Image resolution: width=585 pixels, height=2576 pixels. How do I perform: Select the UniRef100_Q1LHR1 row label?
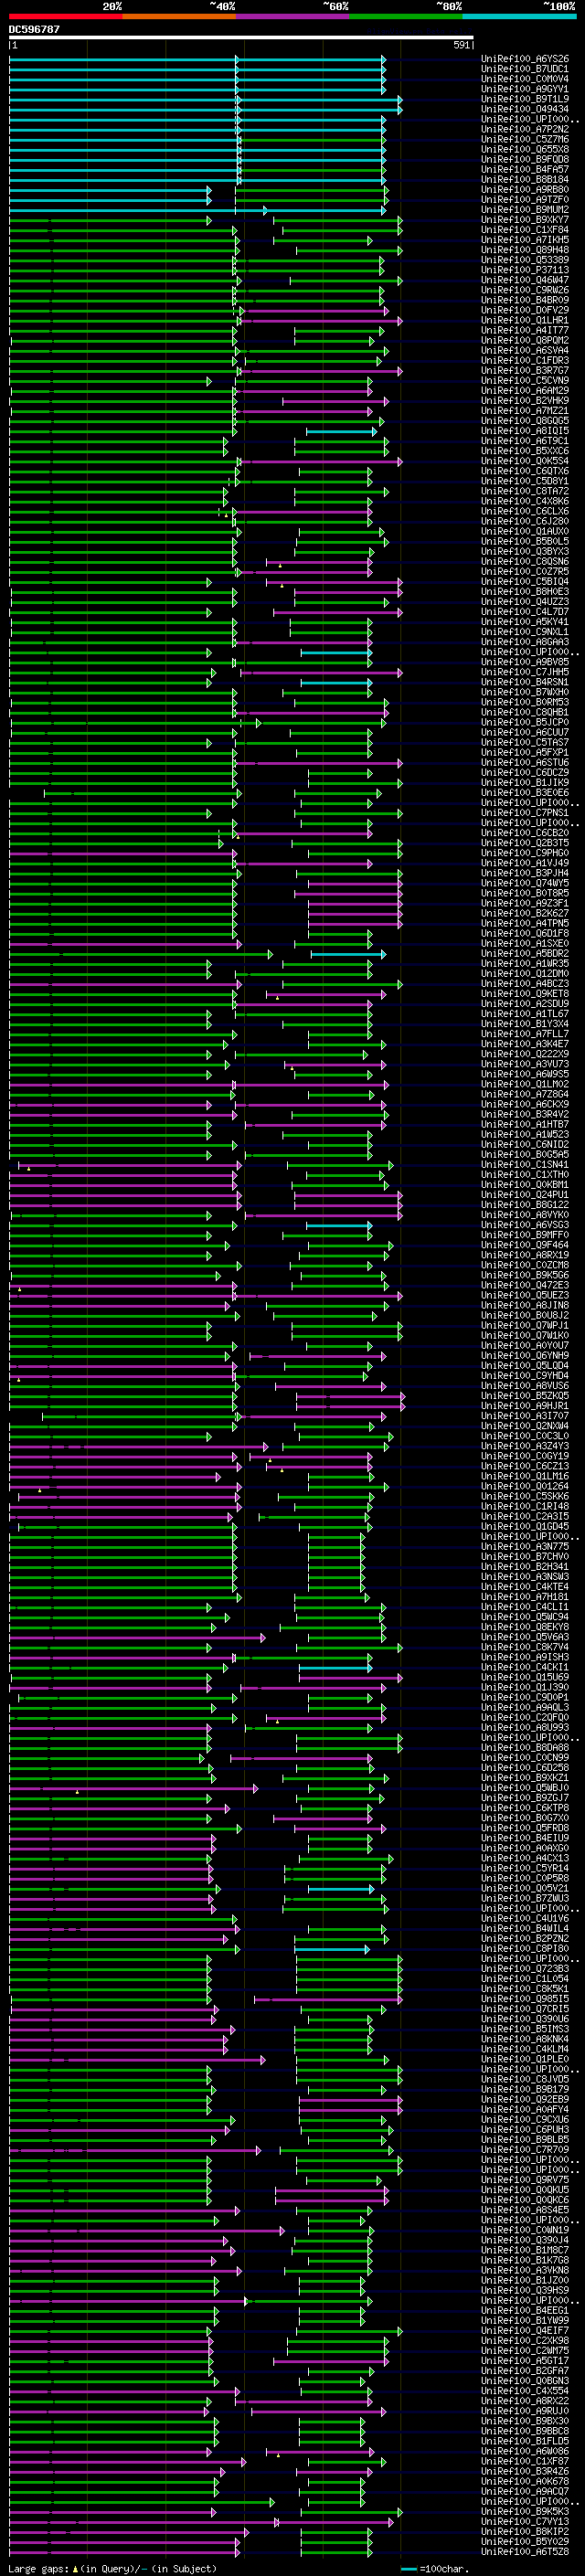click(525, 320)
